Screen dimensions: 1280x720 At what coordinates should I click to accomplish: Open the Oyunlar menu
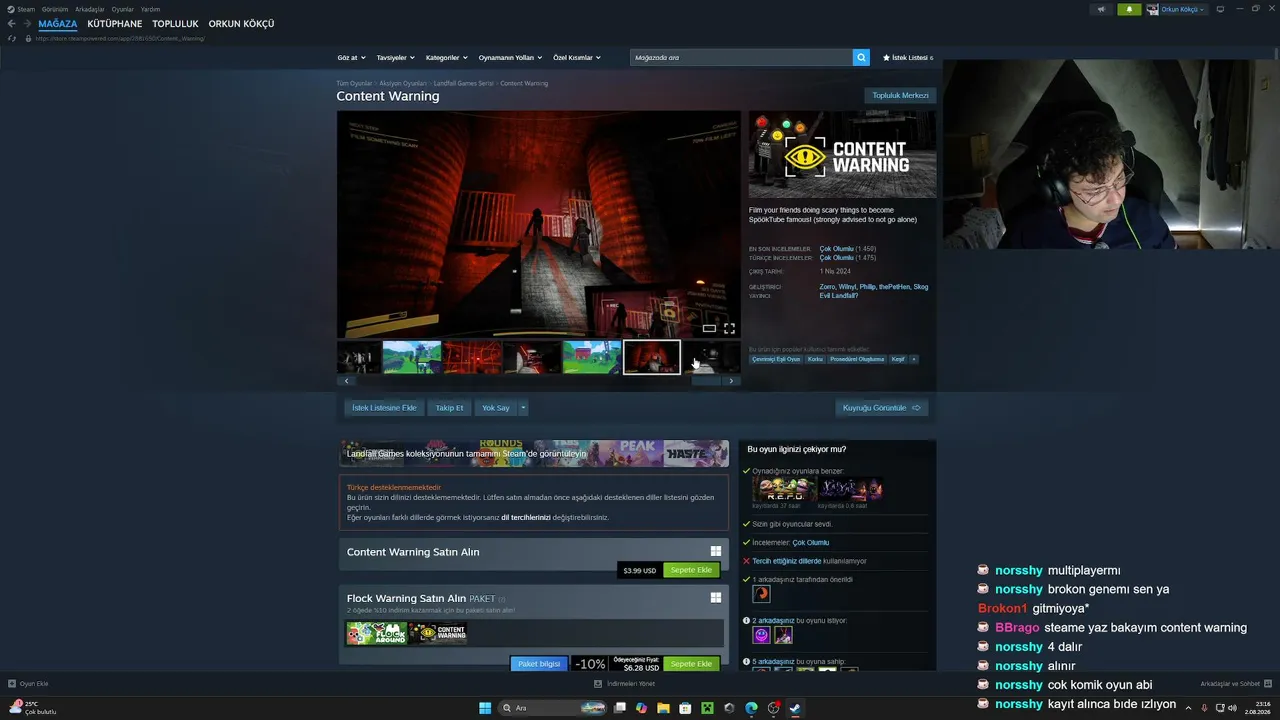pyautogui.click(x=122, y=9)
